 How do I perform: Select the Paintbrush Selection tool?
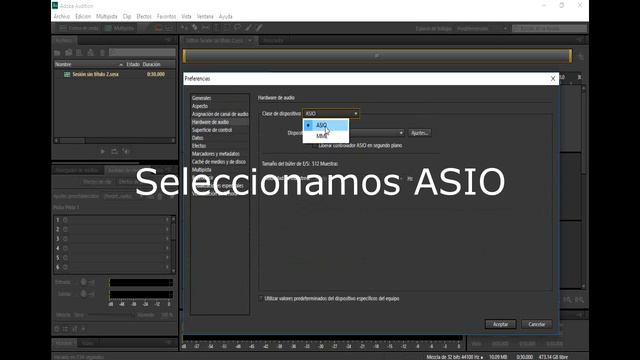pyautogui.click(x=248, y=28)
